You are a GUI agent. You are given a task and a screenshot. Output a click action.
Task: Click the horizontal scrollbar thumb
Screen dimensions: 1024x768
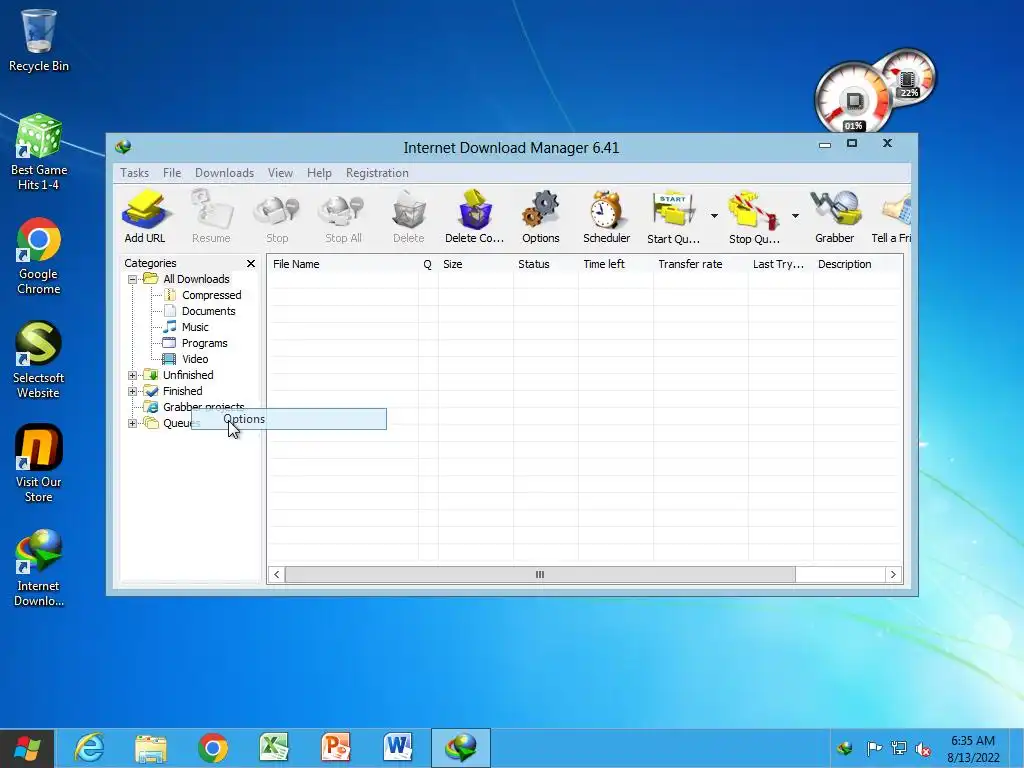click(540, 575)
